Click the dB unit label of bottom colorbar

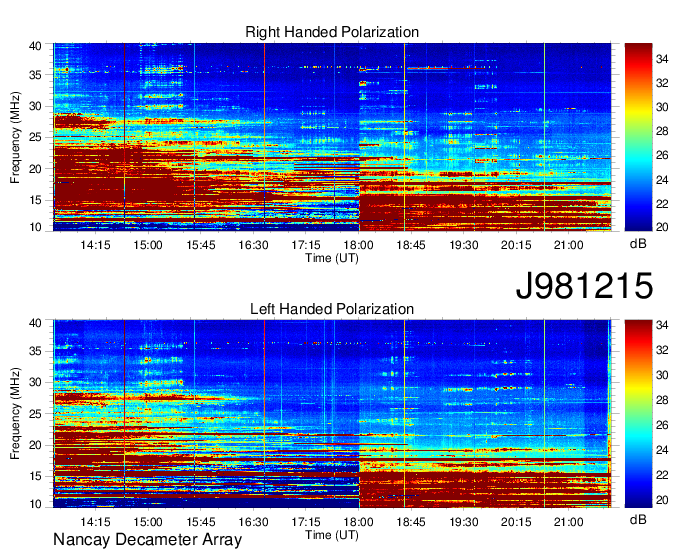point(638,519)
